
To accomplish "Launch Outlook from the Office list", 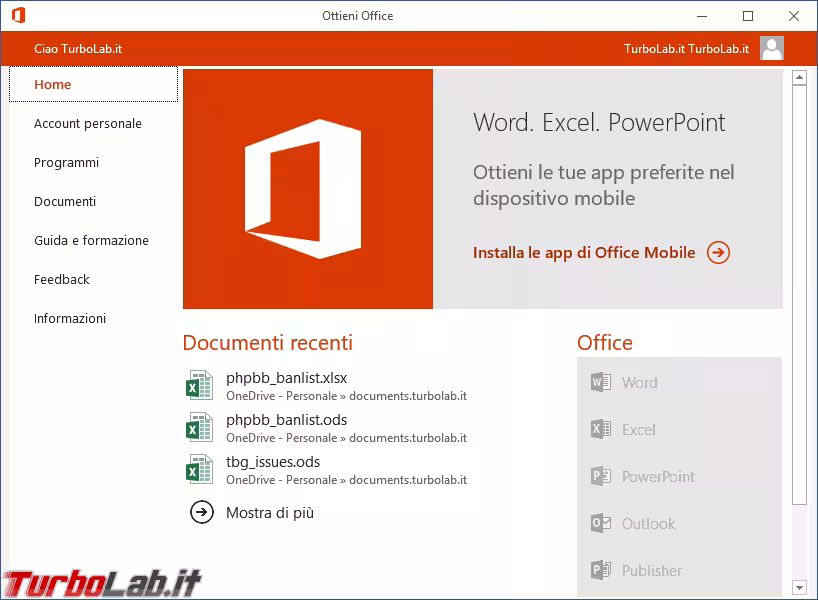I will point(648,524).
